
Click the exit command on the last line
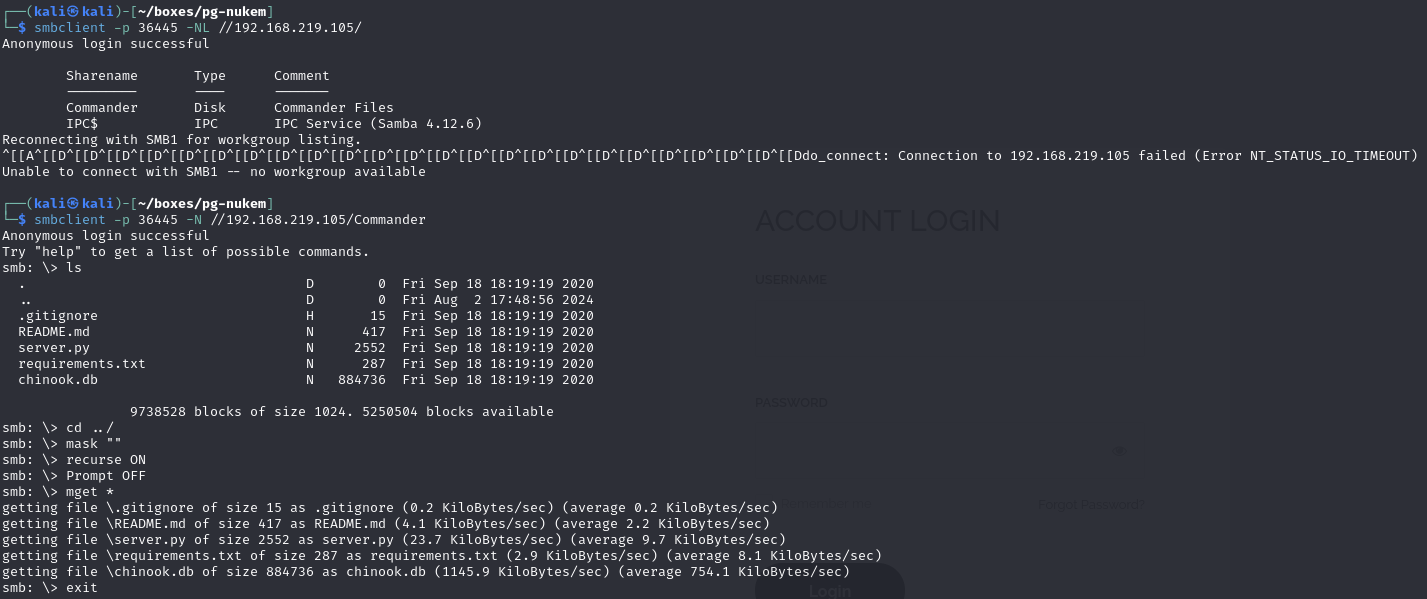pyautogui.click(x=82, y=588)
